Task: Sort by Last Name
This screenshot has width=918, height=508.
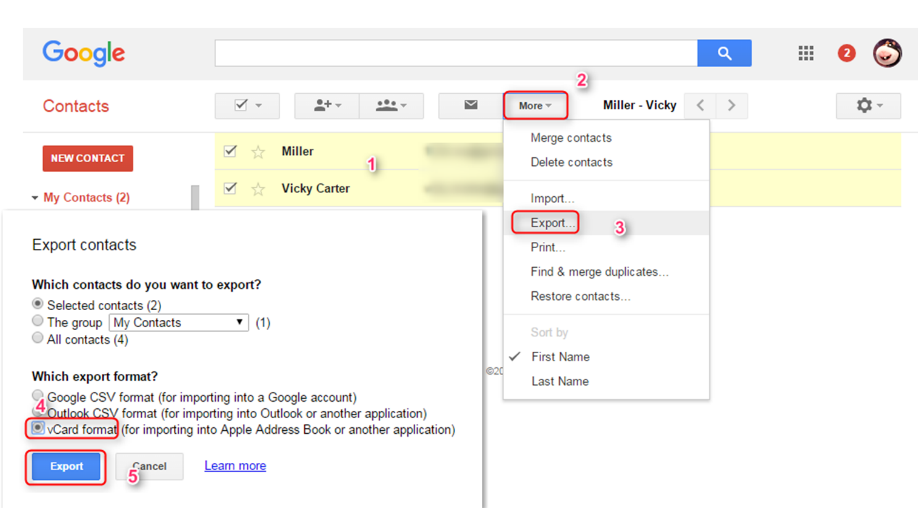Action: (606, 382)
